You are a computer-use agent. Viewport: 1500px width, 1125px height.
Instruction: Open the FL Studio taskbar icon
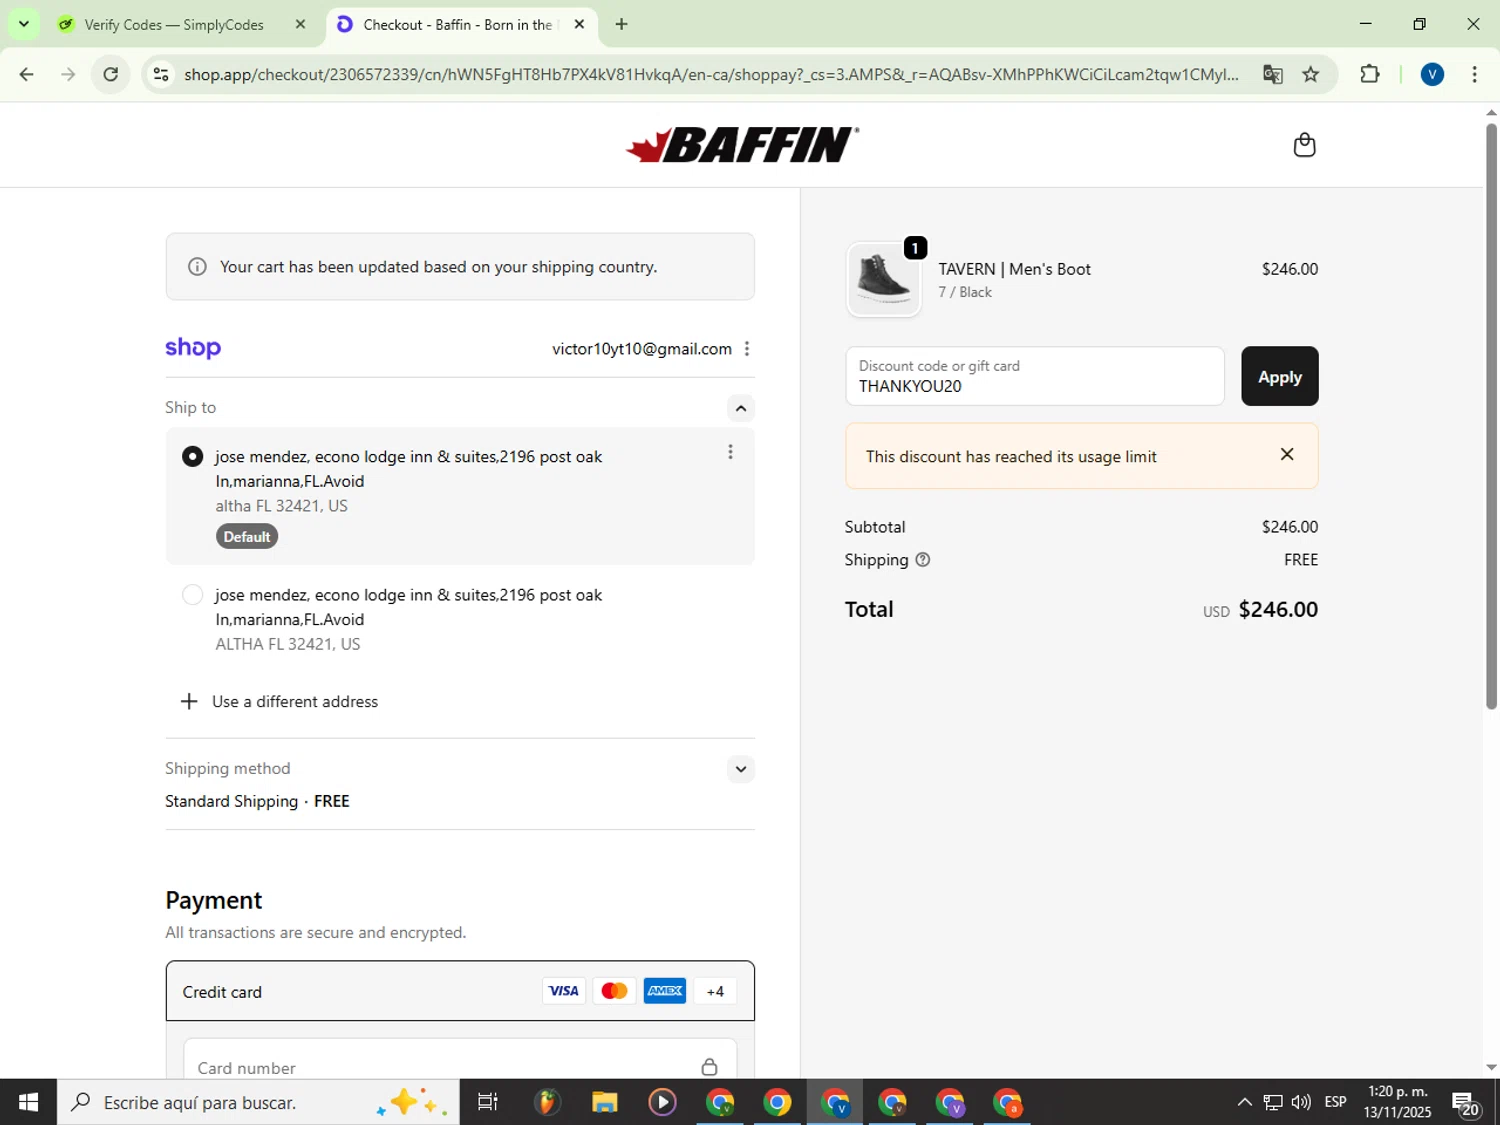tap(546, 1102)
